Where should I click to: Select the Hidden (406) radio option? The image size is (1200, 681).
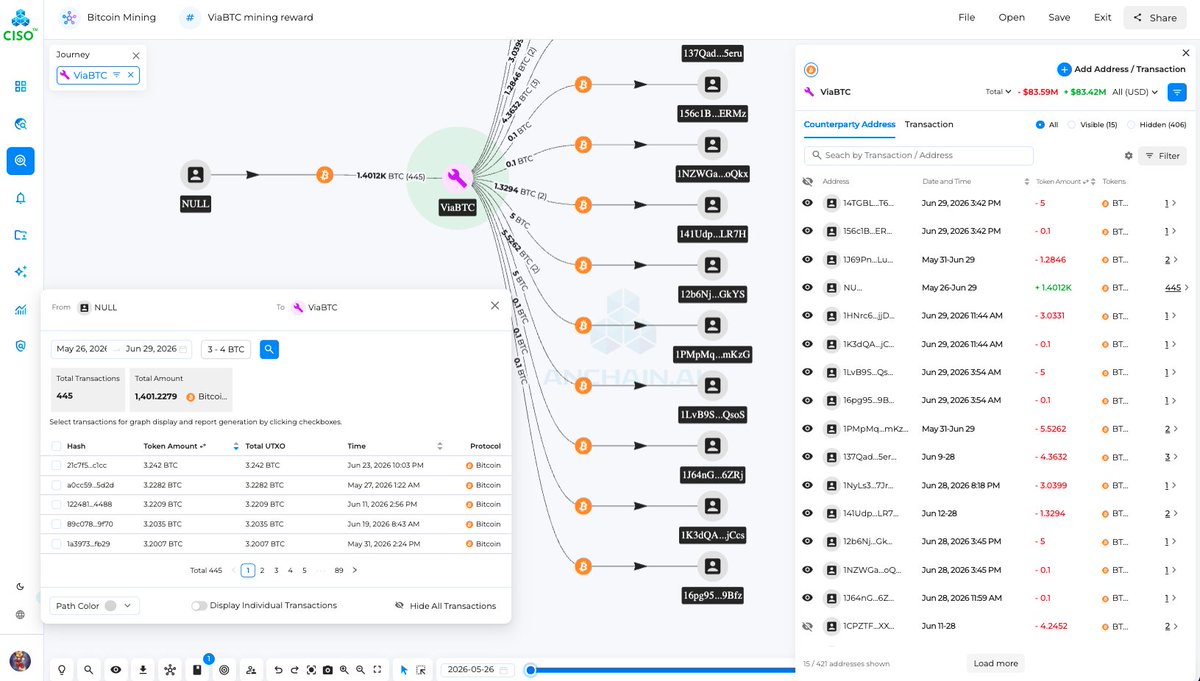pos(1131,125)
